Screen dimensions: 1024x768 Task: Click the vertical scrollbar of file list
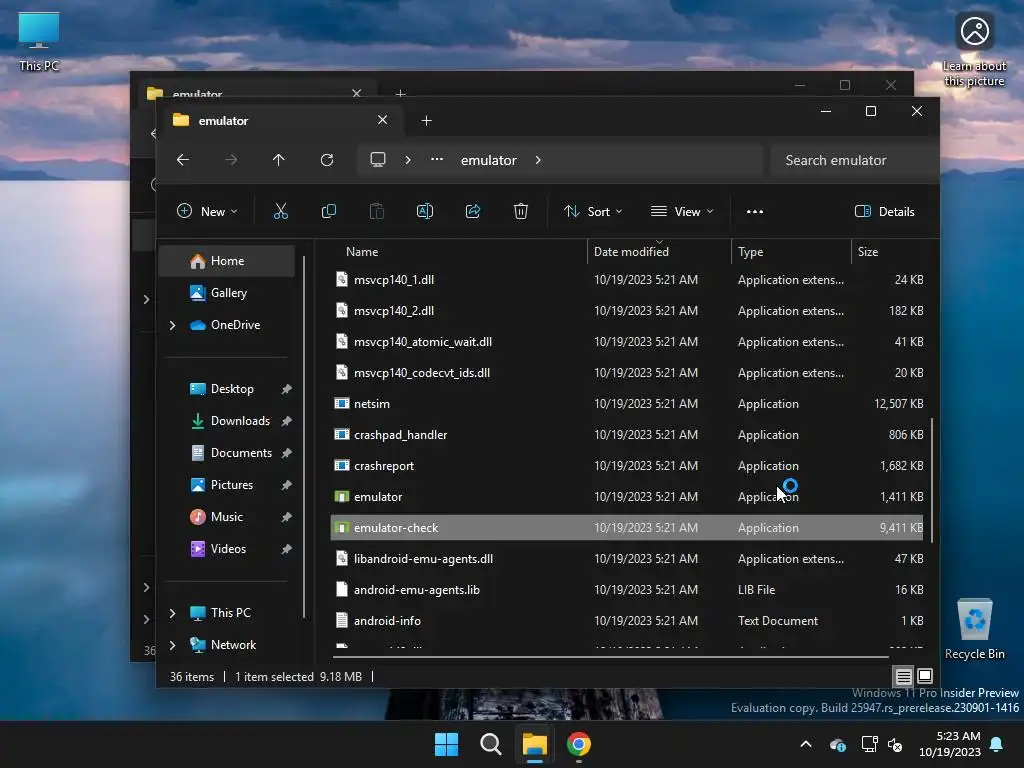[931, 480]
